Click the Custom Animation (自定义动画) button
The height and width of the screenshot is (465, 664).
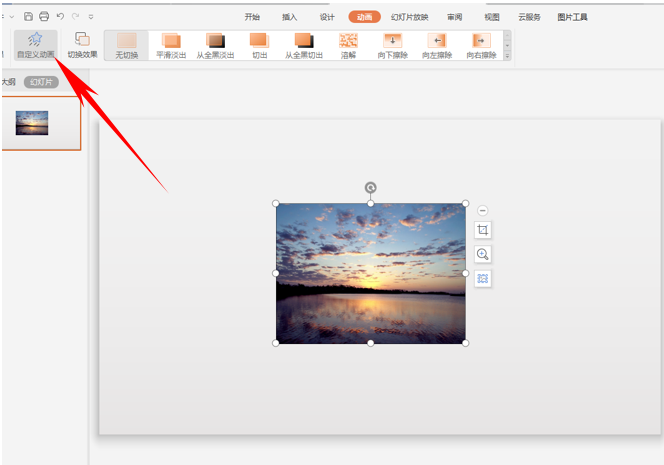(x=36, y=45)
